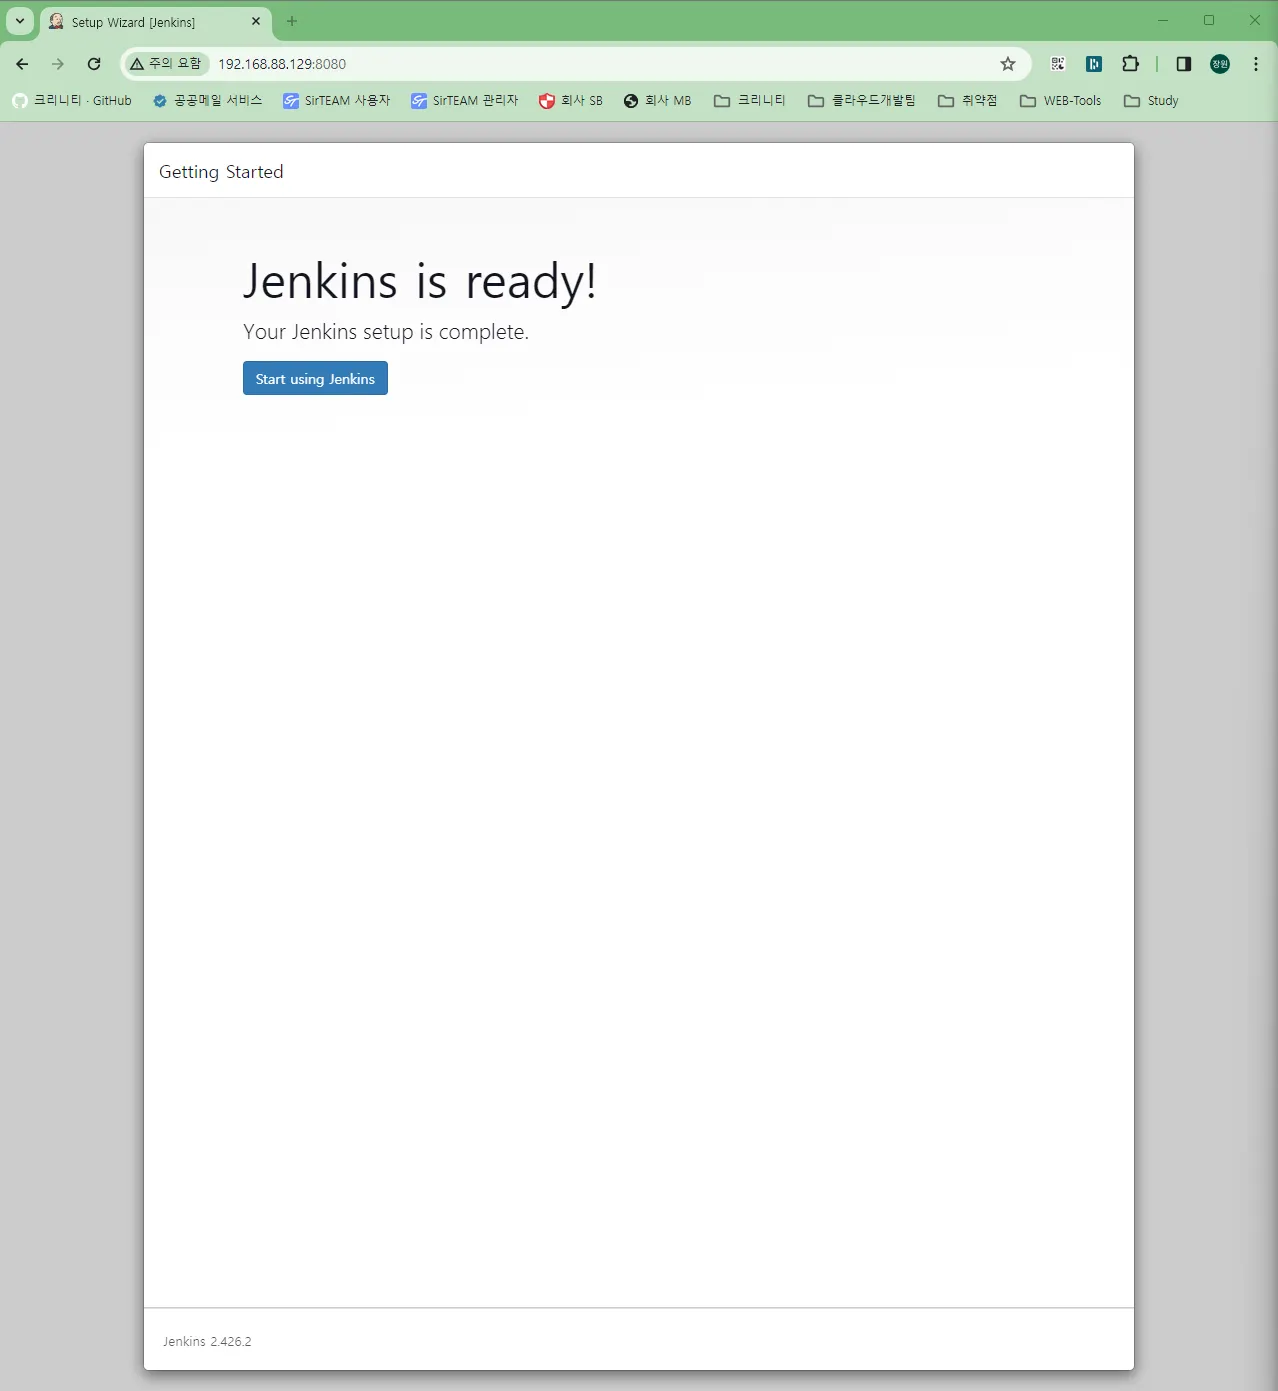Open the 공공메일 서비스 bookmark
The image size is (1278, 1391).
coord(207,101)
